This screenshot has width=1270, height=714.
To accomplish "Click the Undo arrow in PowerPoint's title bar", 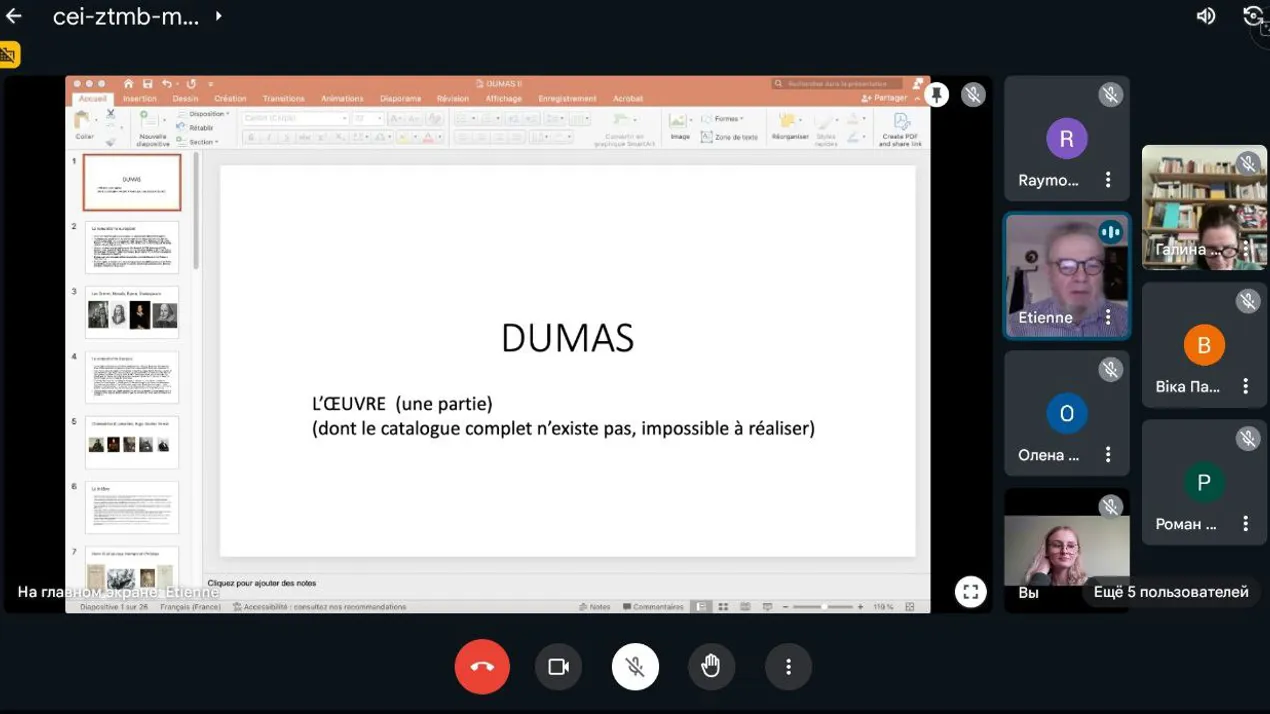I will tap(167, 84).
